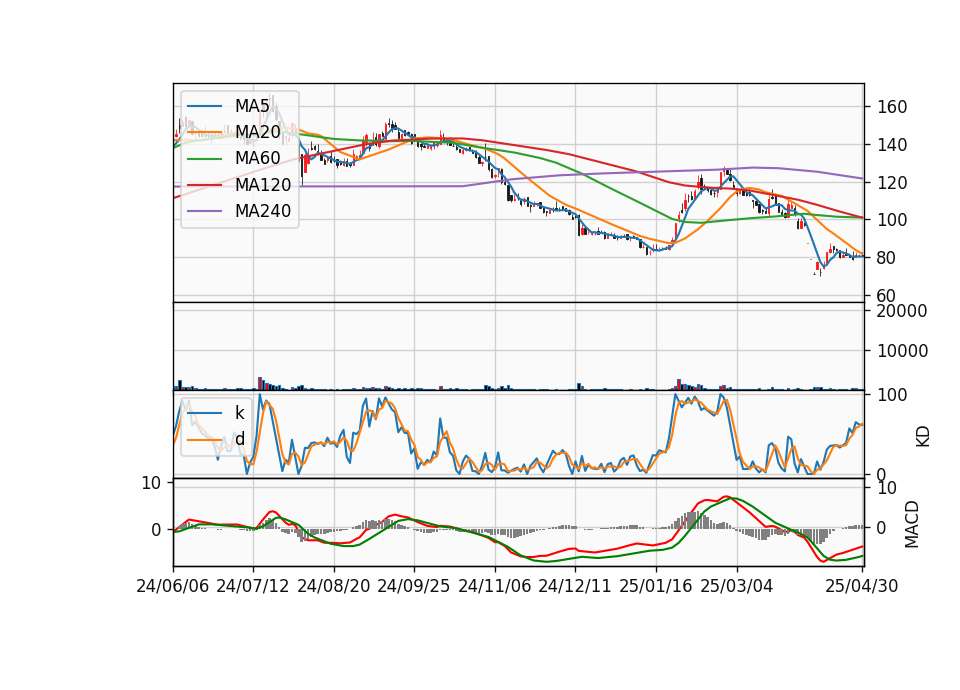Click the MACD axis label
This screenshot has height=690, width=960.
[912, 524]
